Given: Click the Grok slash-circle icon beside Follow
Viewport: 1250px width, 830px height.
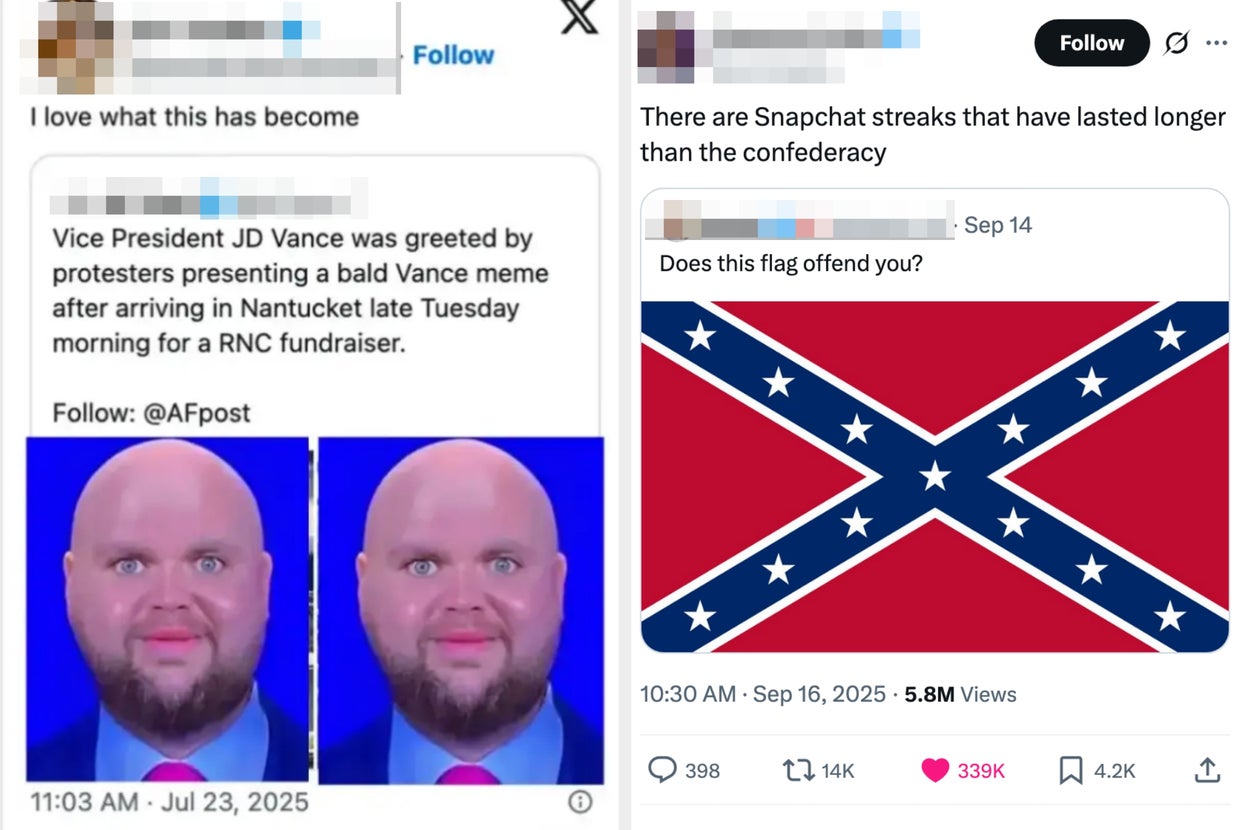Looking at the screenshot, I should point(1177,43).
